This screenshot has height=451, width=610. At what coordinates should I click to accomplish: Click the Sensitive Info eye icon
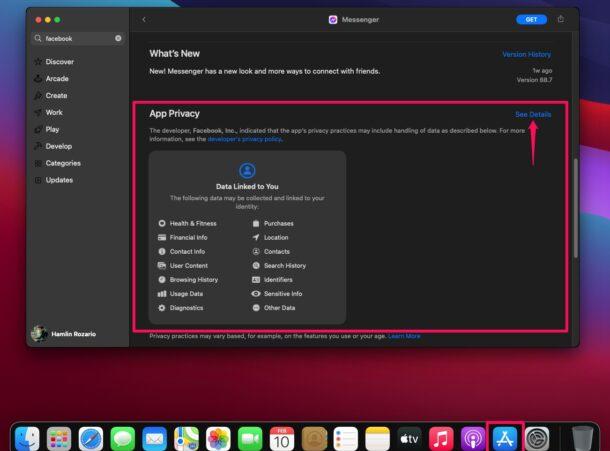(x=256, y=294)
